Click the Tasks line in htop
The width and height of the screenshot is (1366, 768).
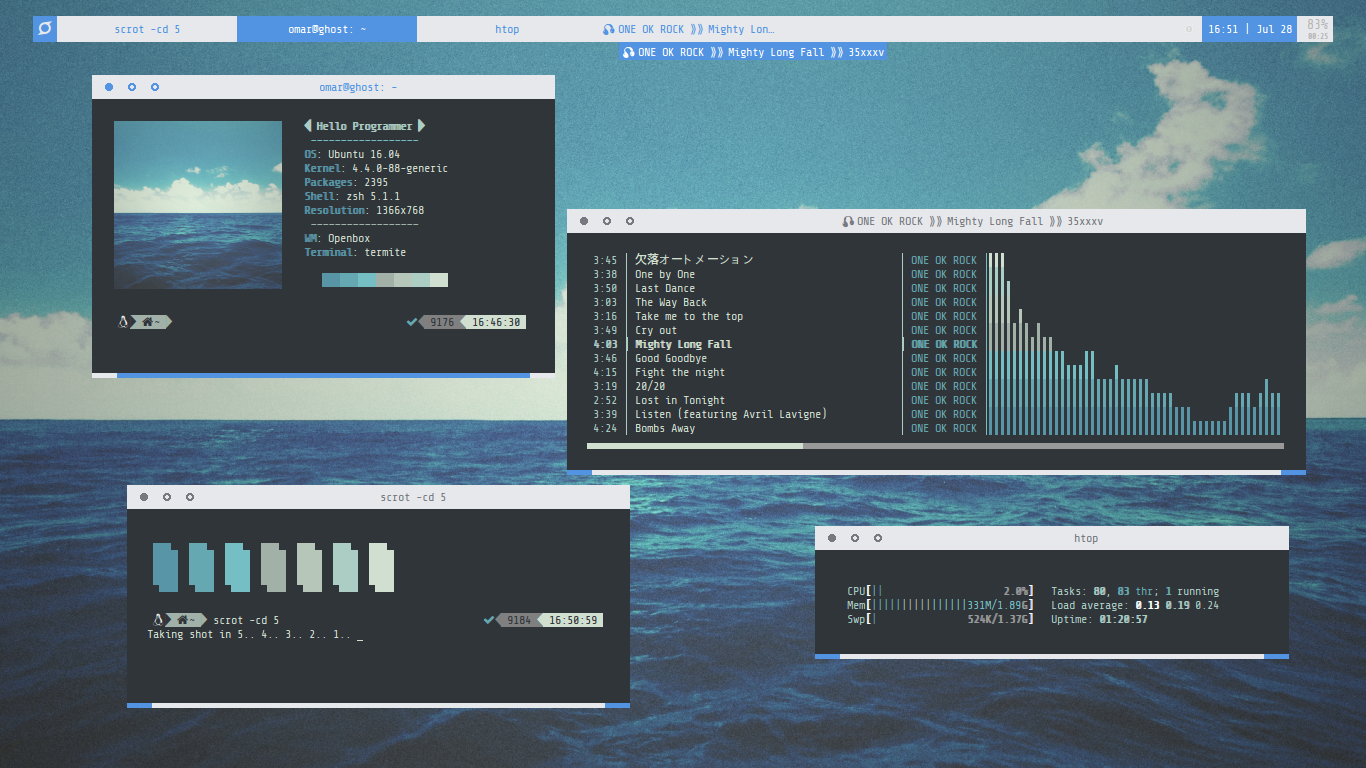(1135, 591)
